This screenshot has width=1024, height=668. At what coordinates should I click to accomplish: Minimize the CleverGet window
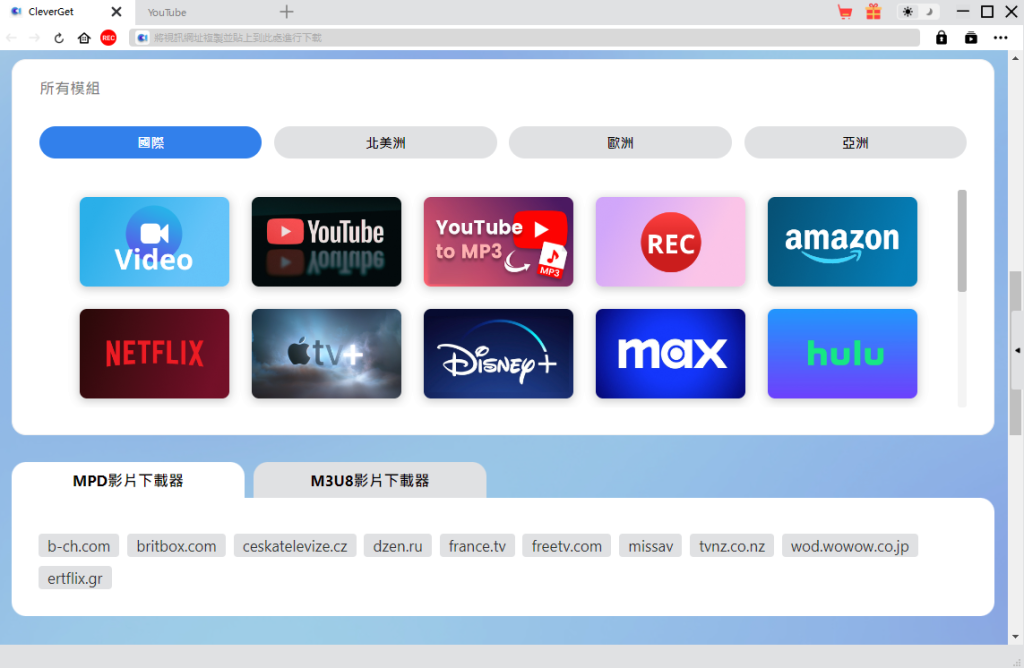point(963,12)
